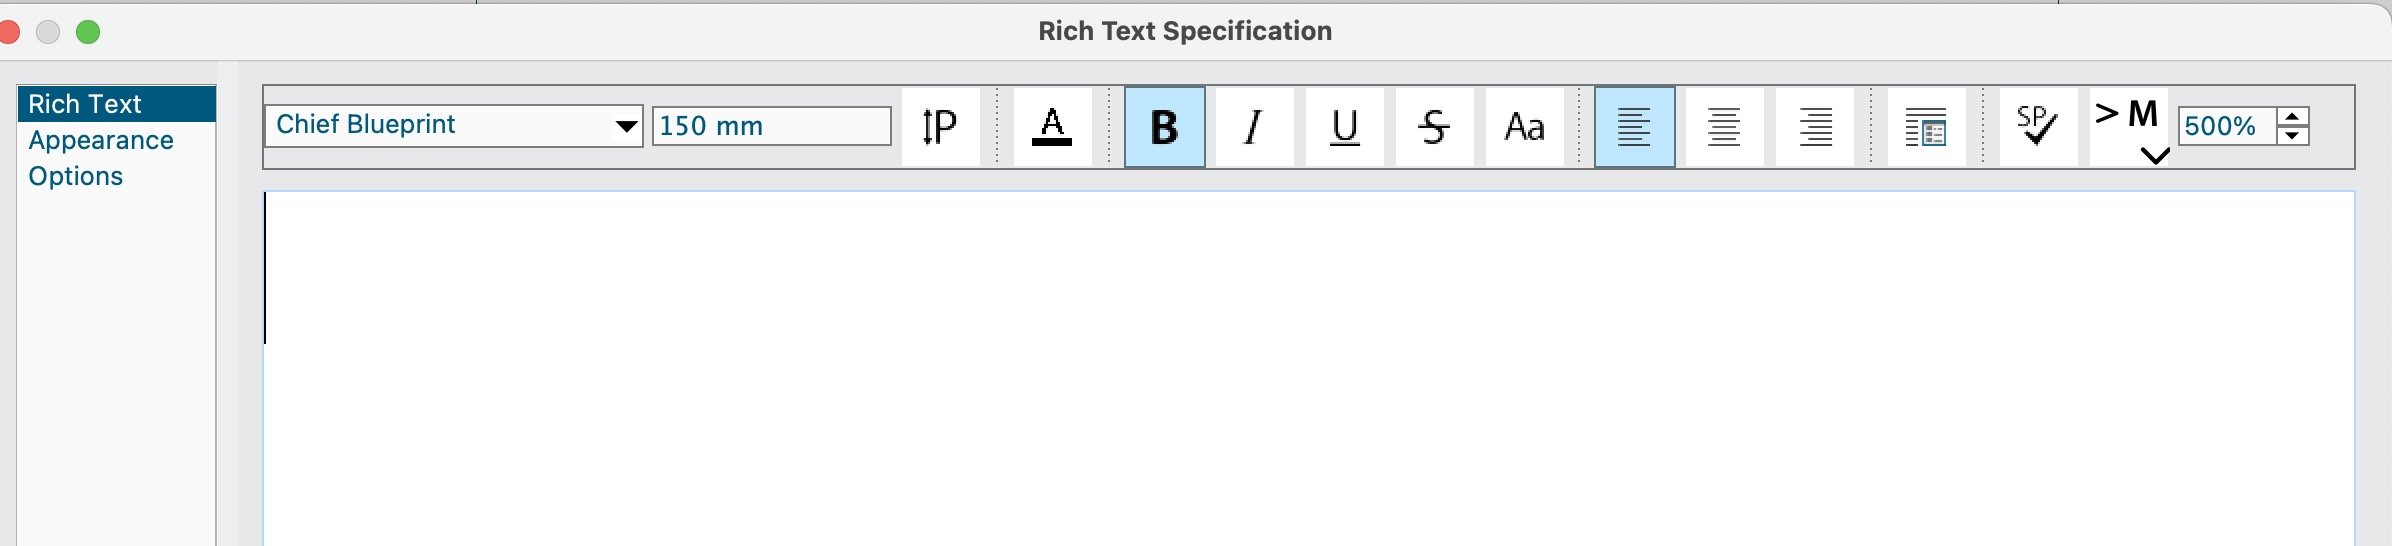
Task: Switch to the Appearance panel
Action: (101, 140)
